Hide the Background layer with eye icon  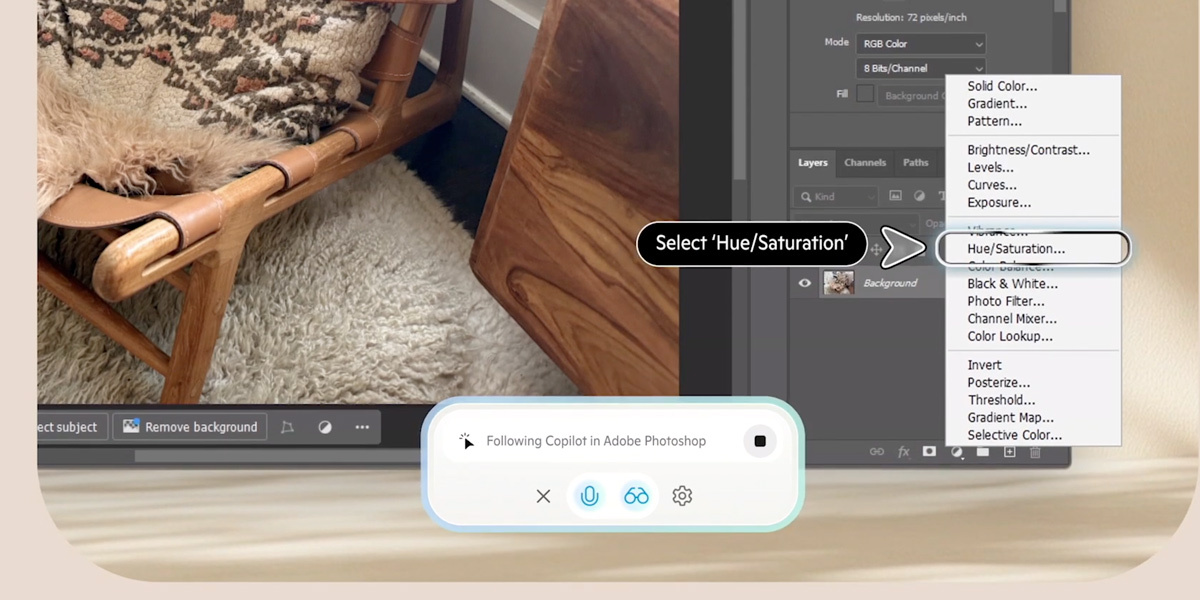click(x=804, y=283)
